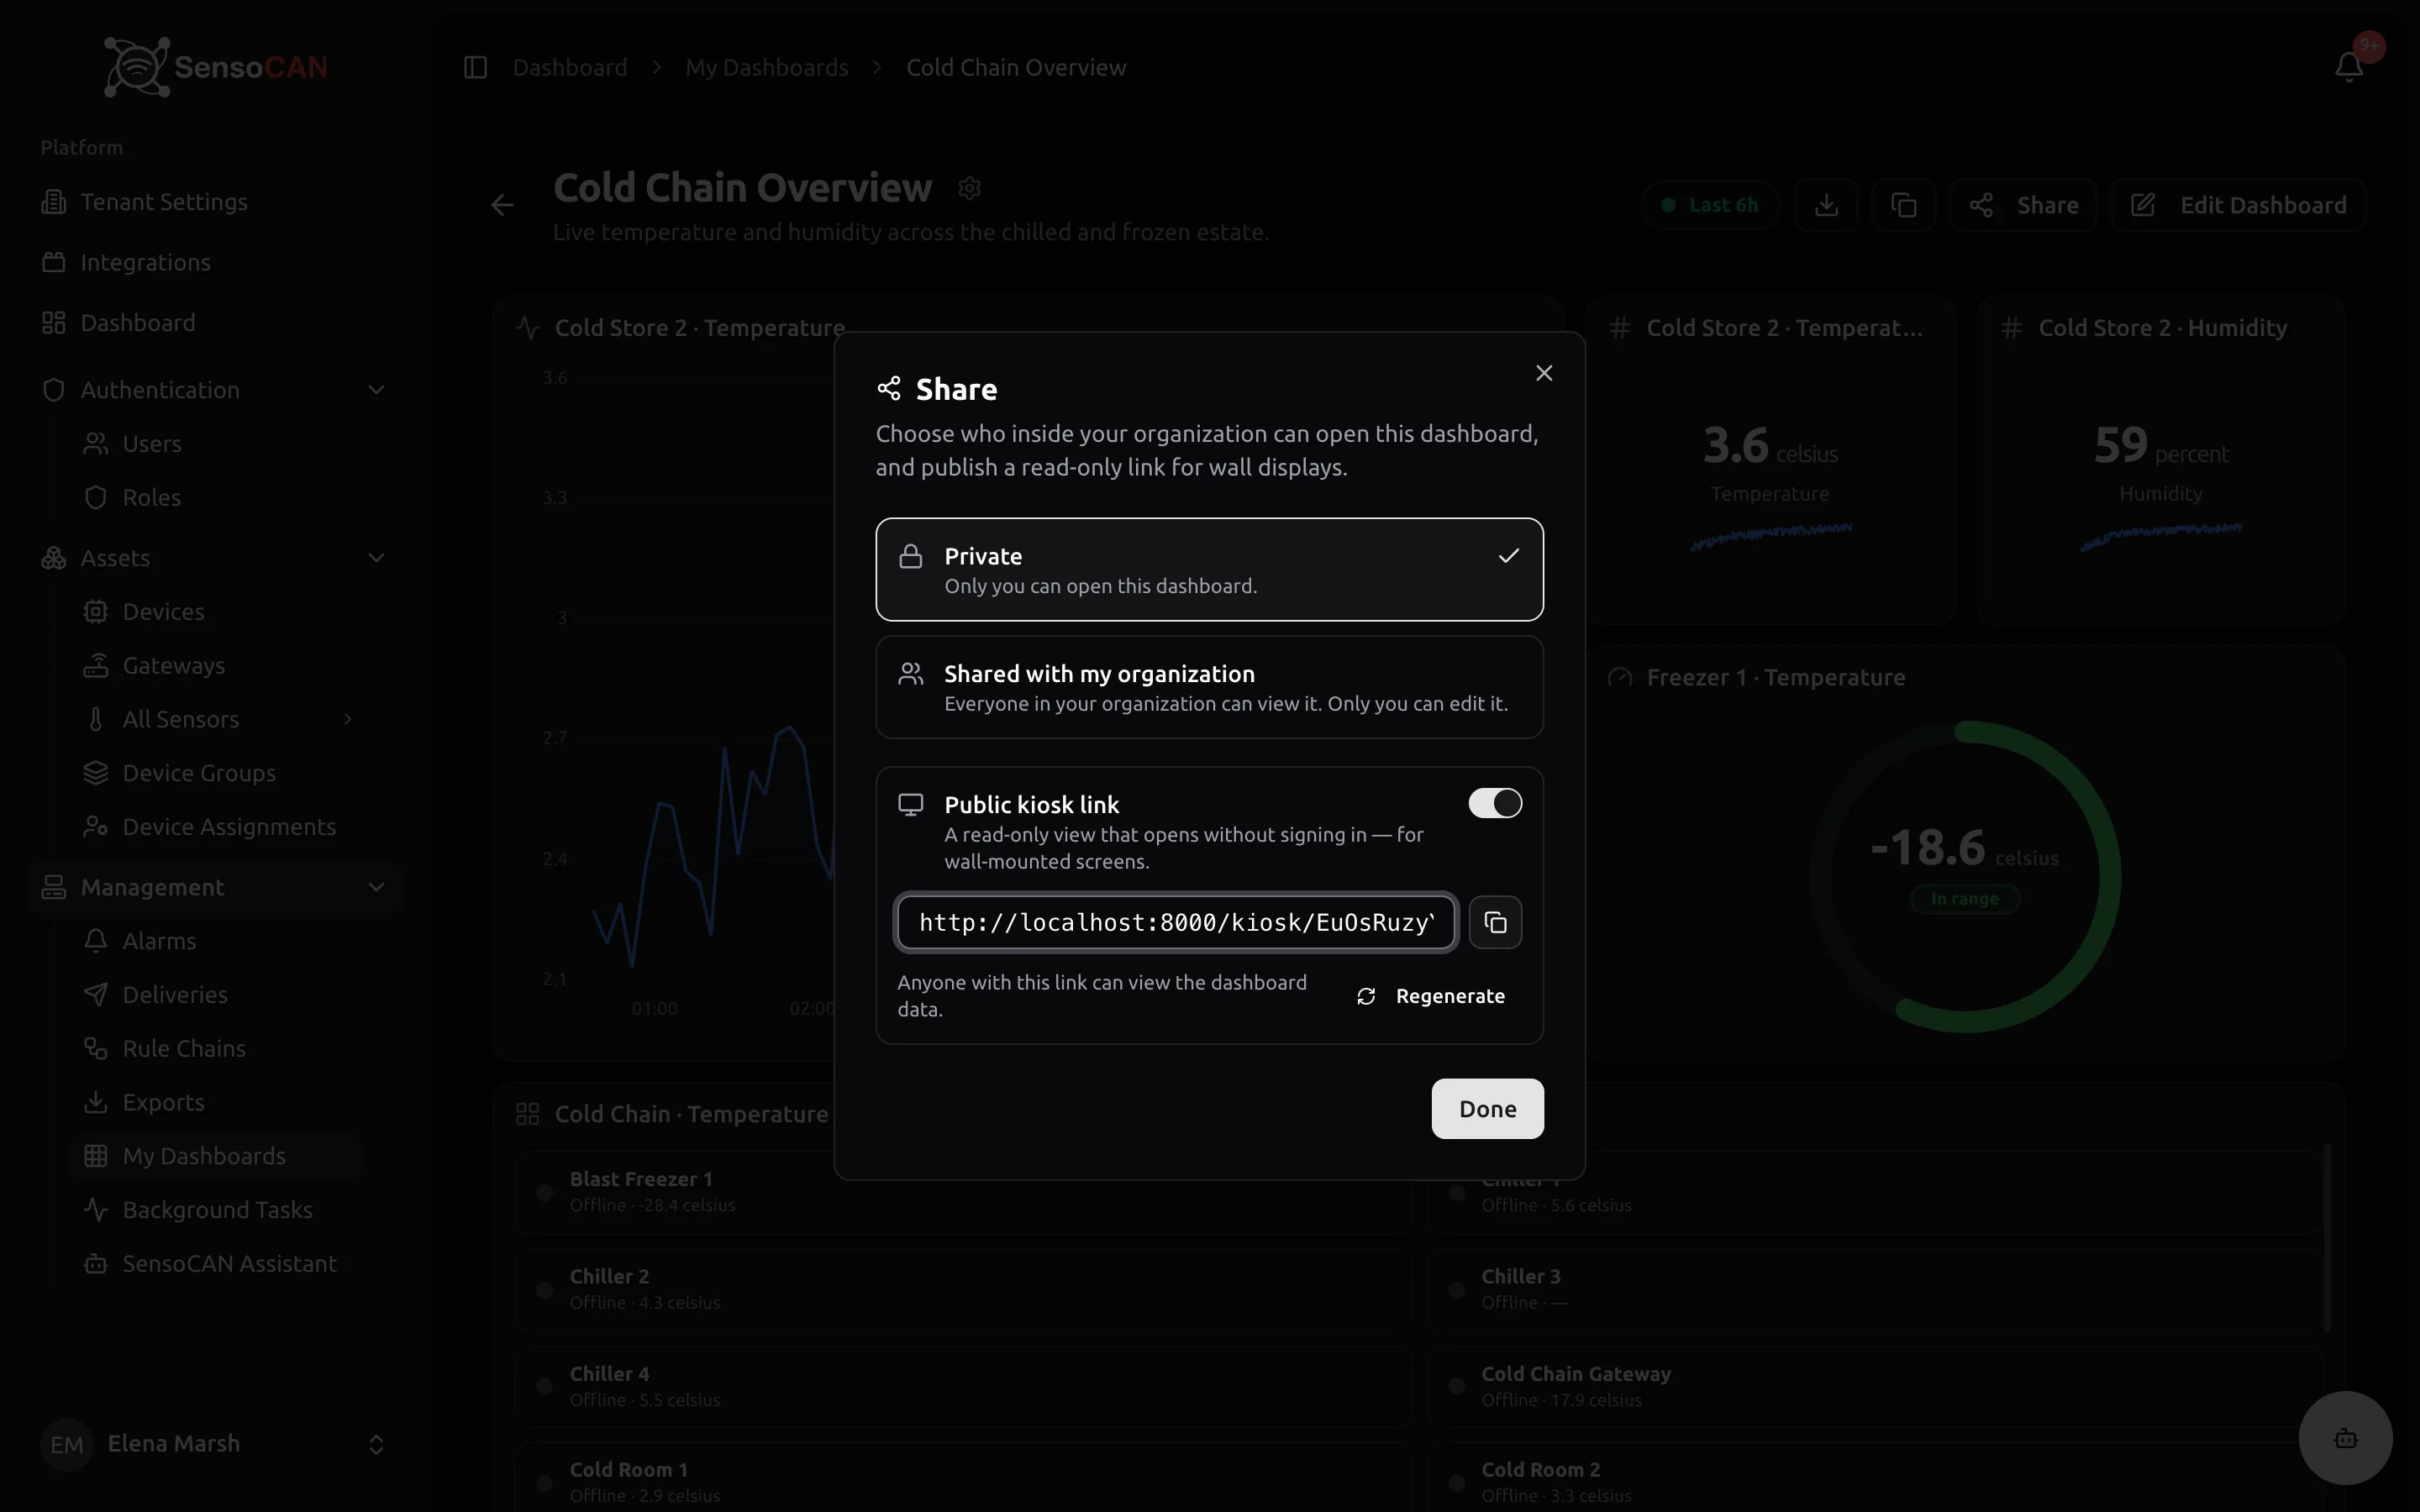
Task: Click the Gateways router icon
Action: tap(96, 666)
